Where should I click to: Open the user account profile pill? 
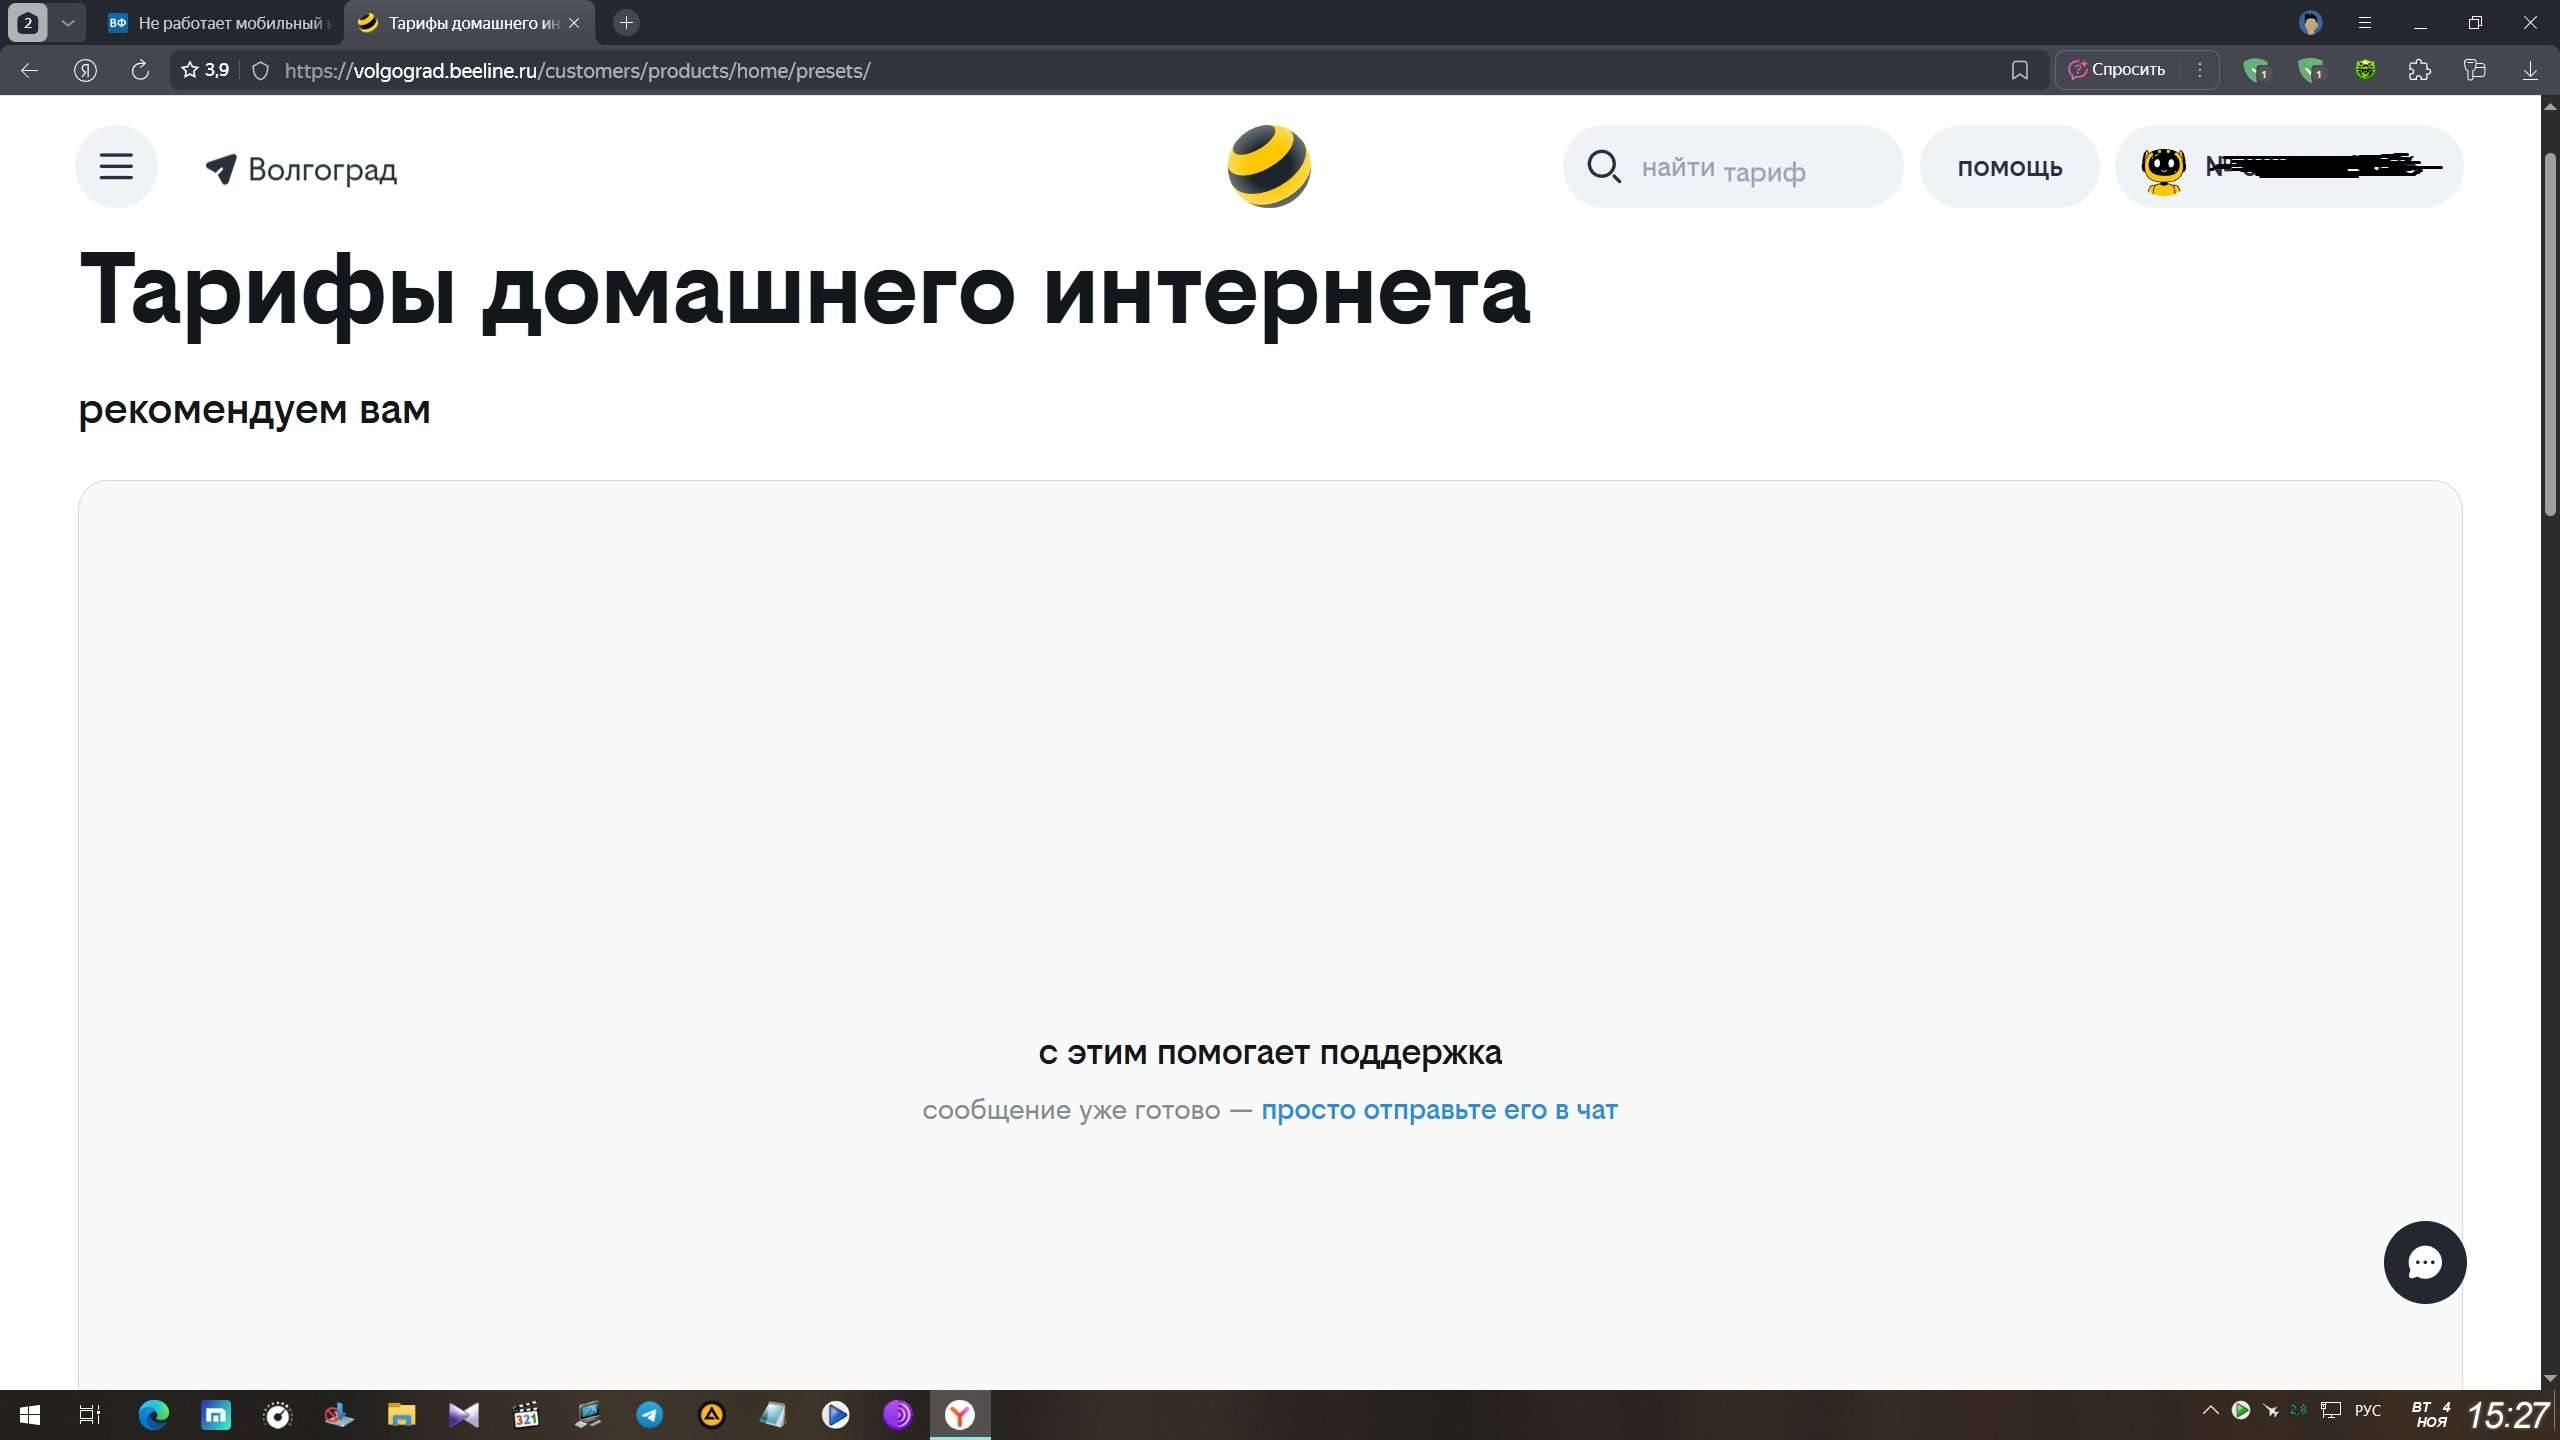click(2288, 167)
